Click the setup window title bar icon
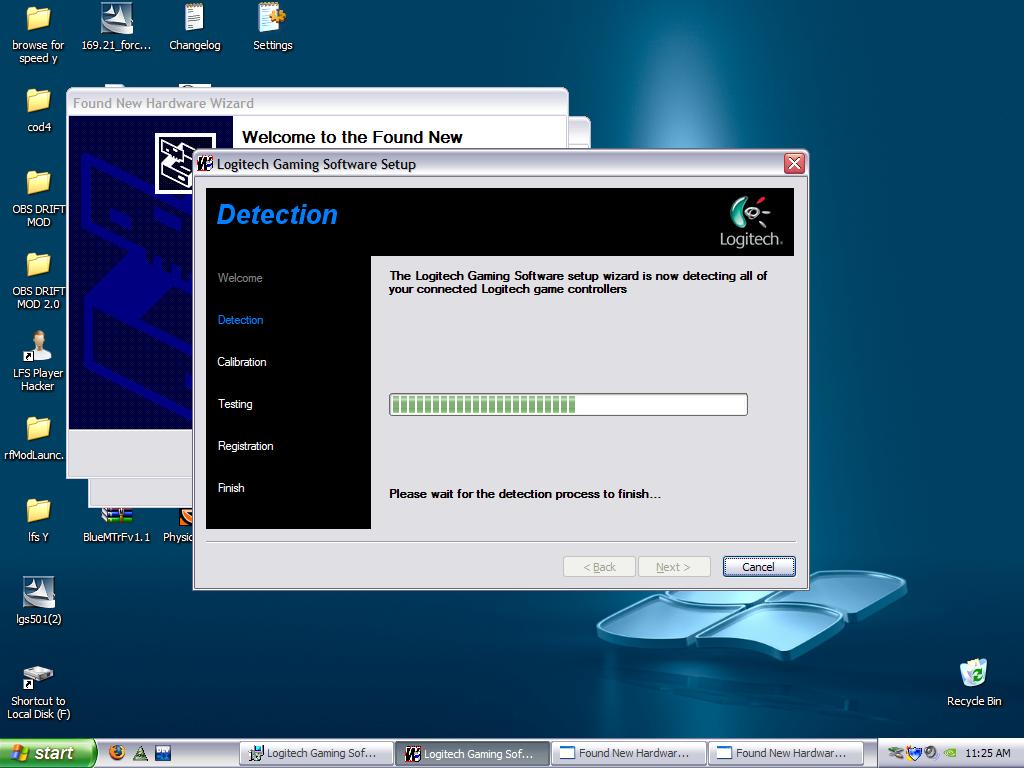1024x768 pixels. coord(205,163)
